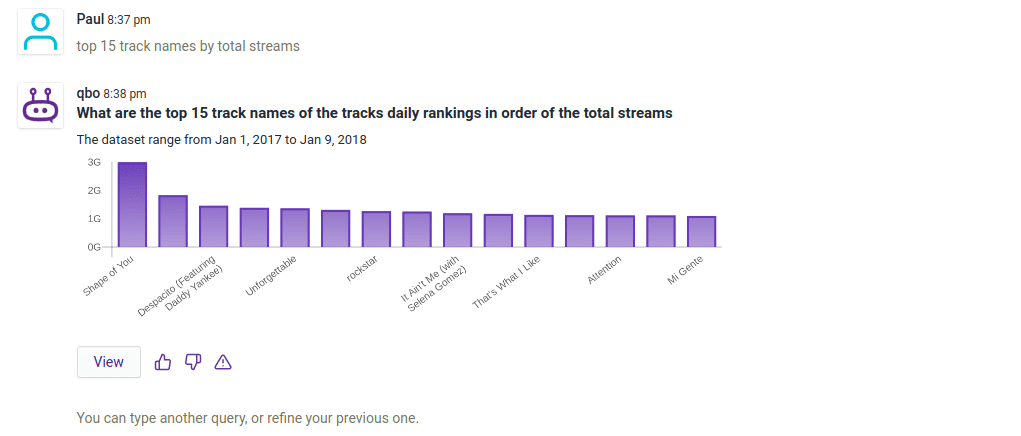
Task: Click Paul's user avatar icon
Action: [42, 33]
